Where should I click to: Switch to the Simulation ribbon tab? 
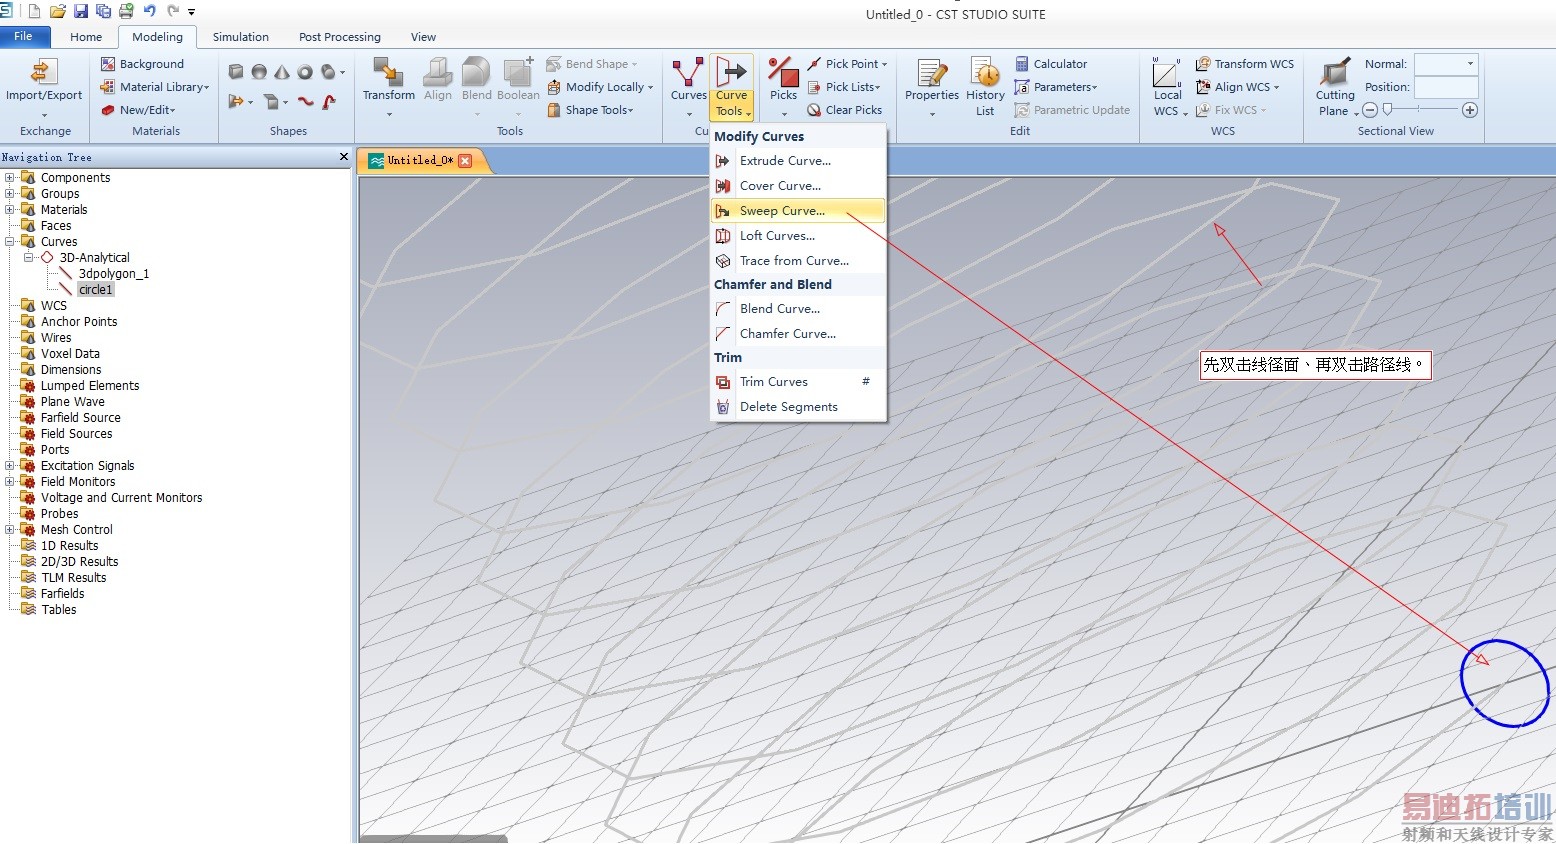[240, 37]
